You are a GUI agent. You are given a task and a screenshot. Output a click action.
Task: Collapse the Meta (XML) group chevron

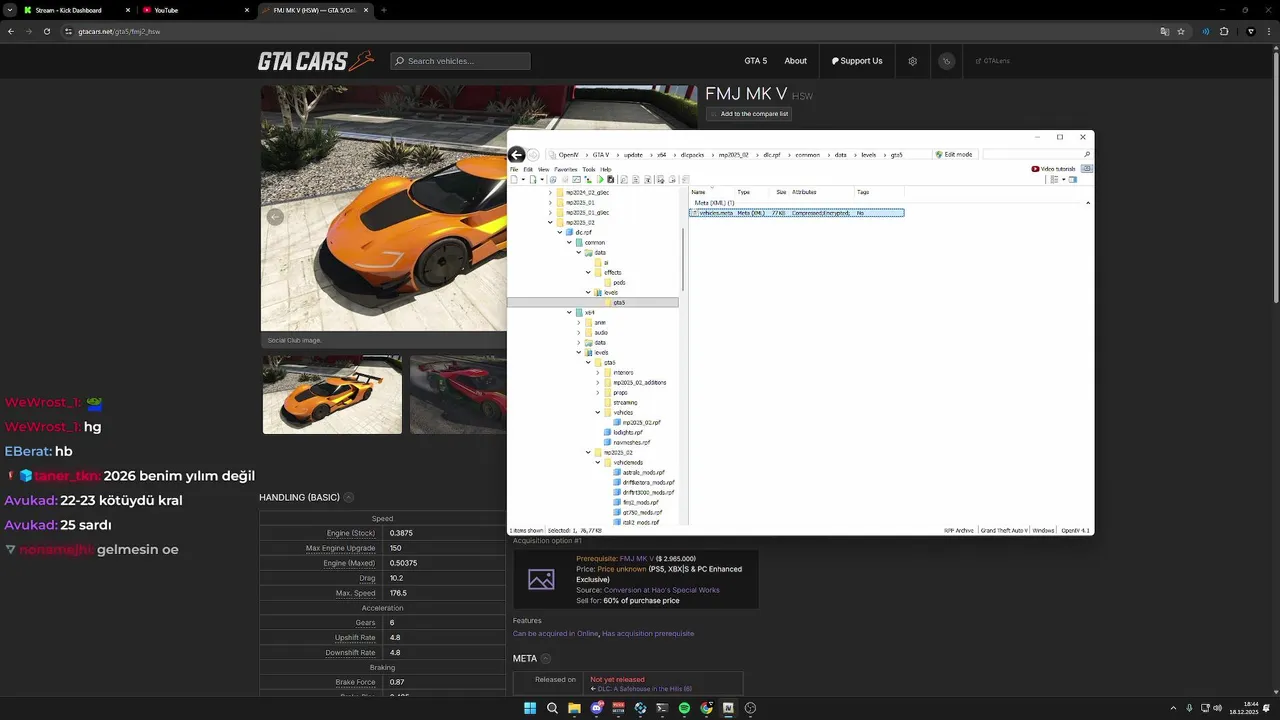1088,203
